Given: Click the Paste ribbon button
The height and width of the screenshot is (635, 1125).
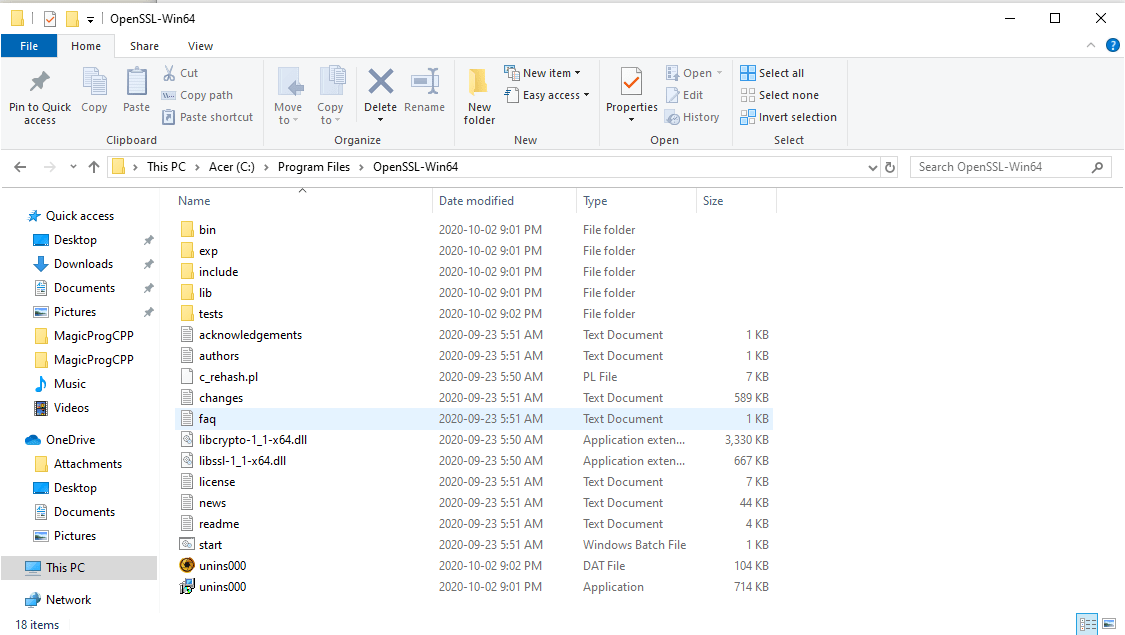Looking at the screenshot, I should click(136, 91).
